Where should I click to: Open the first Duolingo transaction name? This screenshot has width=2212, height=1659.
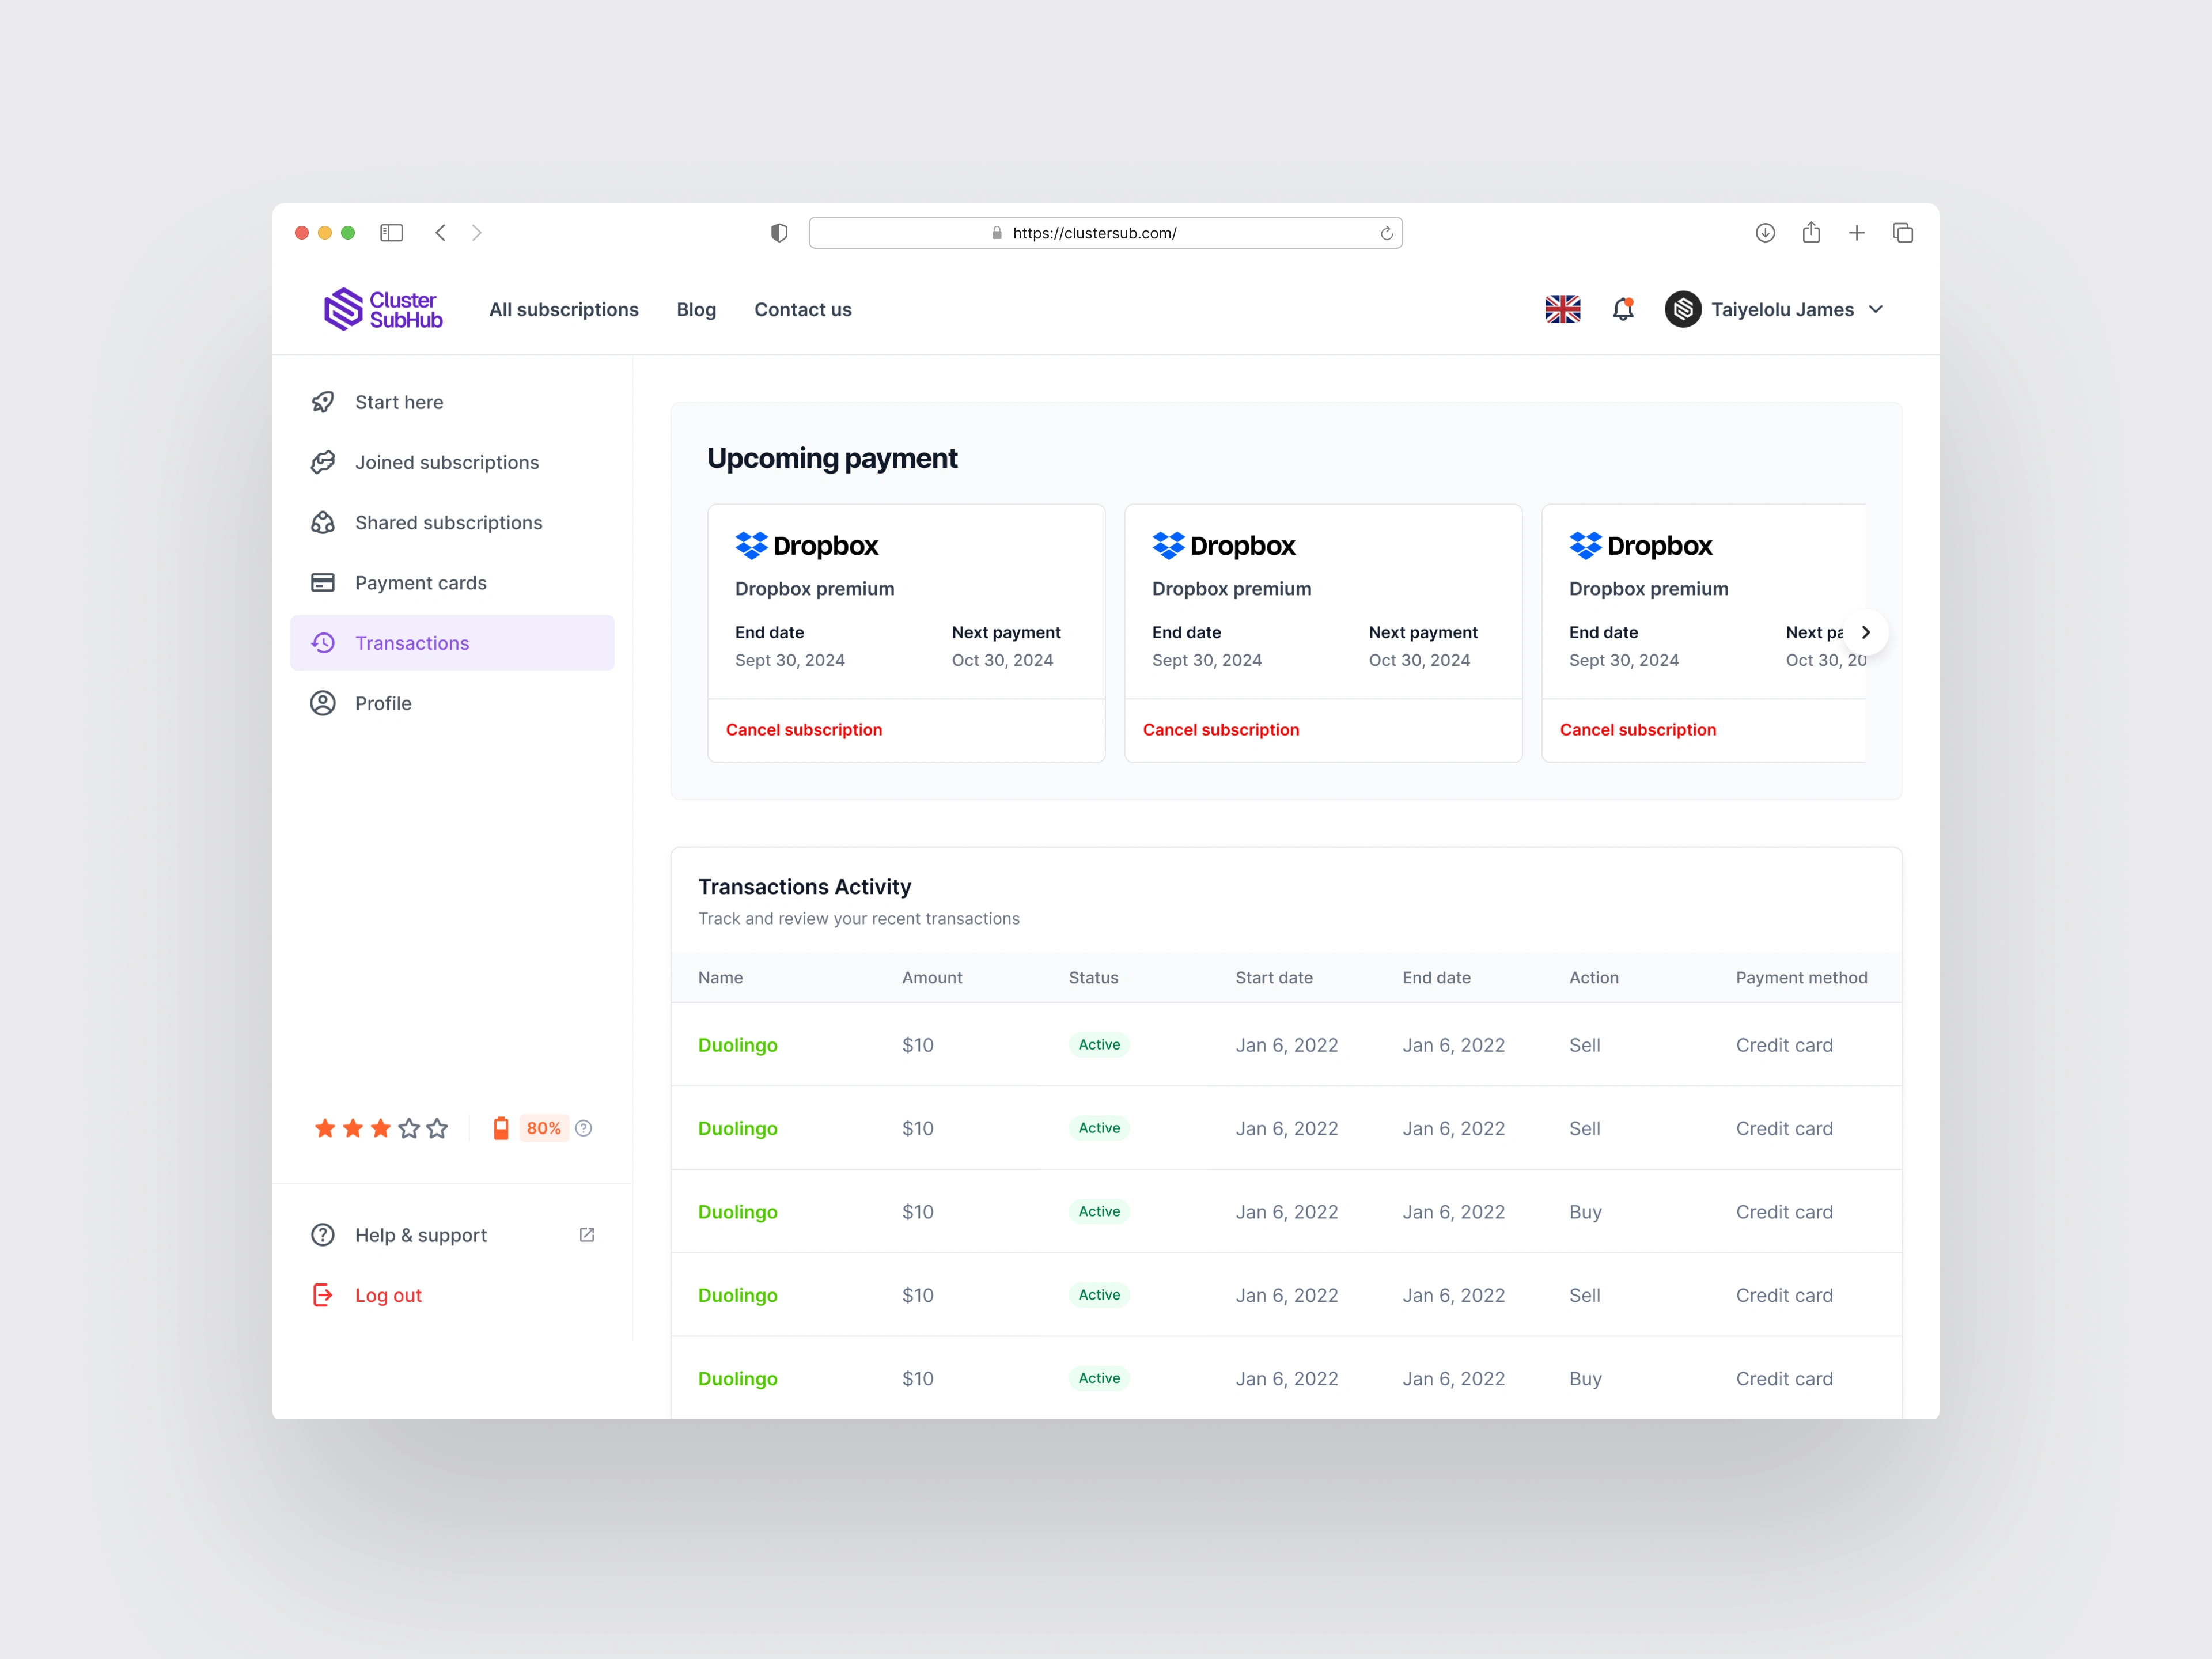(738, 1045)
